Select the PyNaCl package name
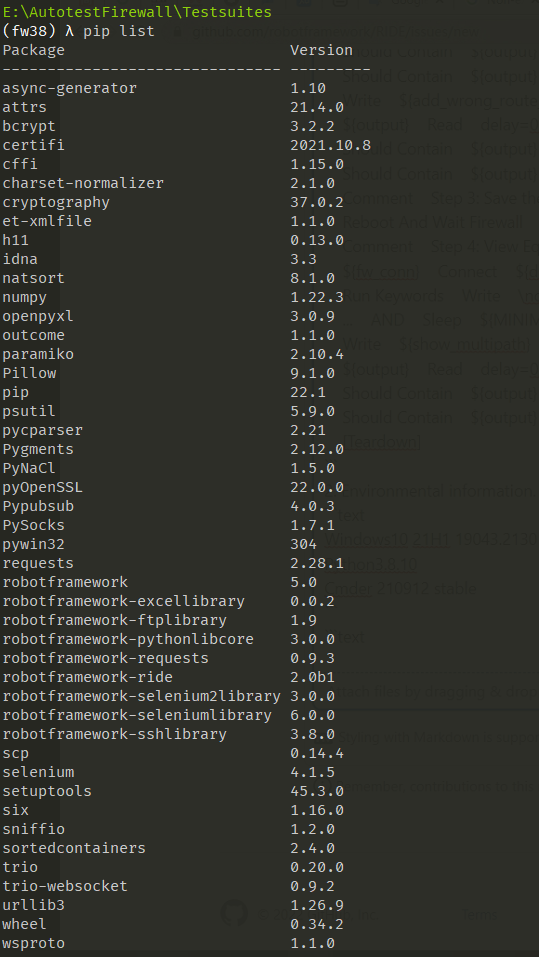539x957 pixels. pos(29,468)
